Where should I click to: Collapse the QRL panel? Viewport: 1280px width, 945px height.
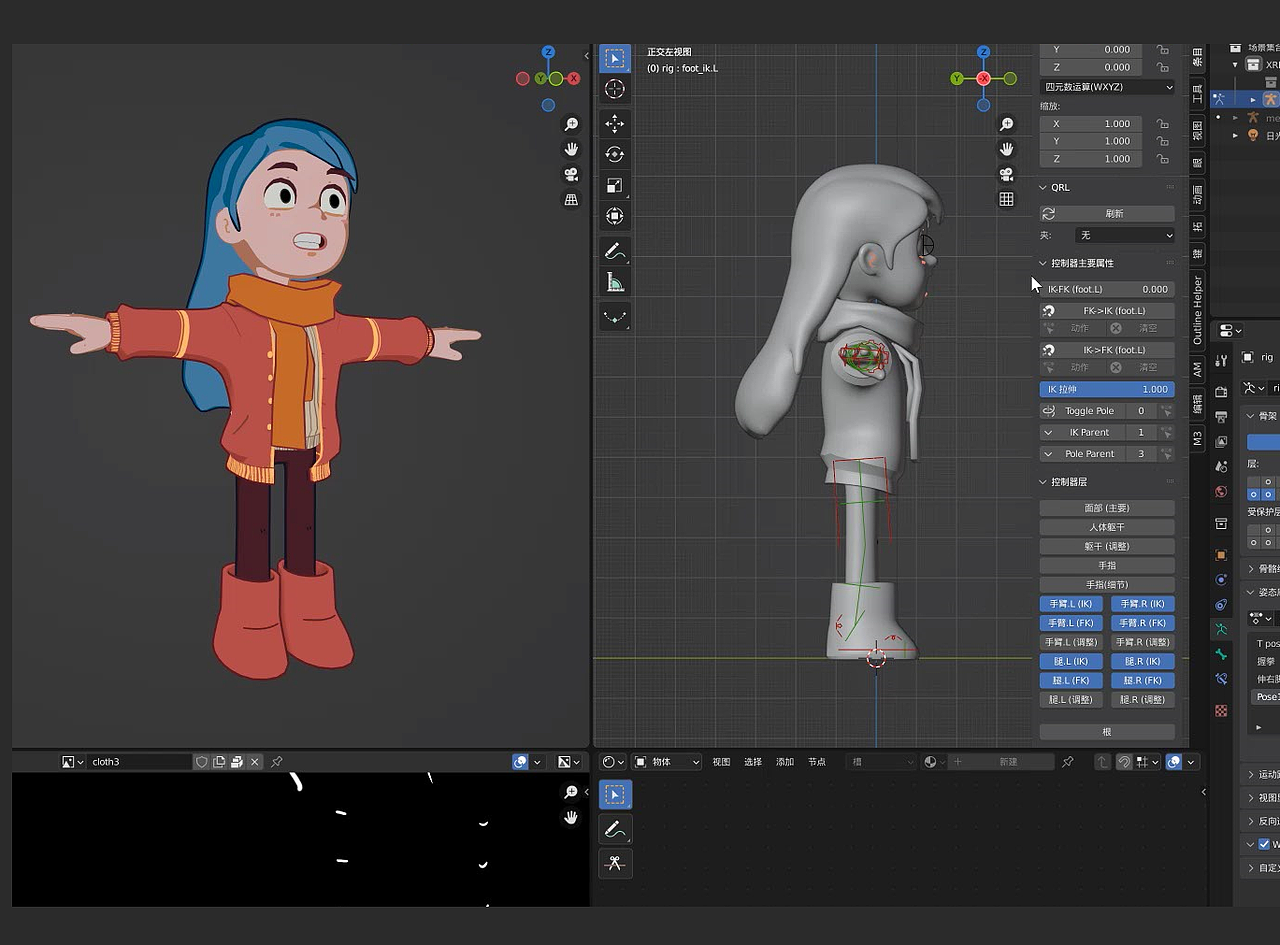[x=1043, y=187]
